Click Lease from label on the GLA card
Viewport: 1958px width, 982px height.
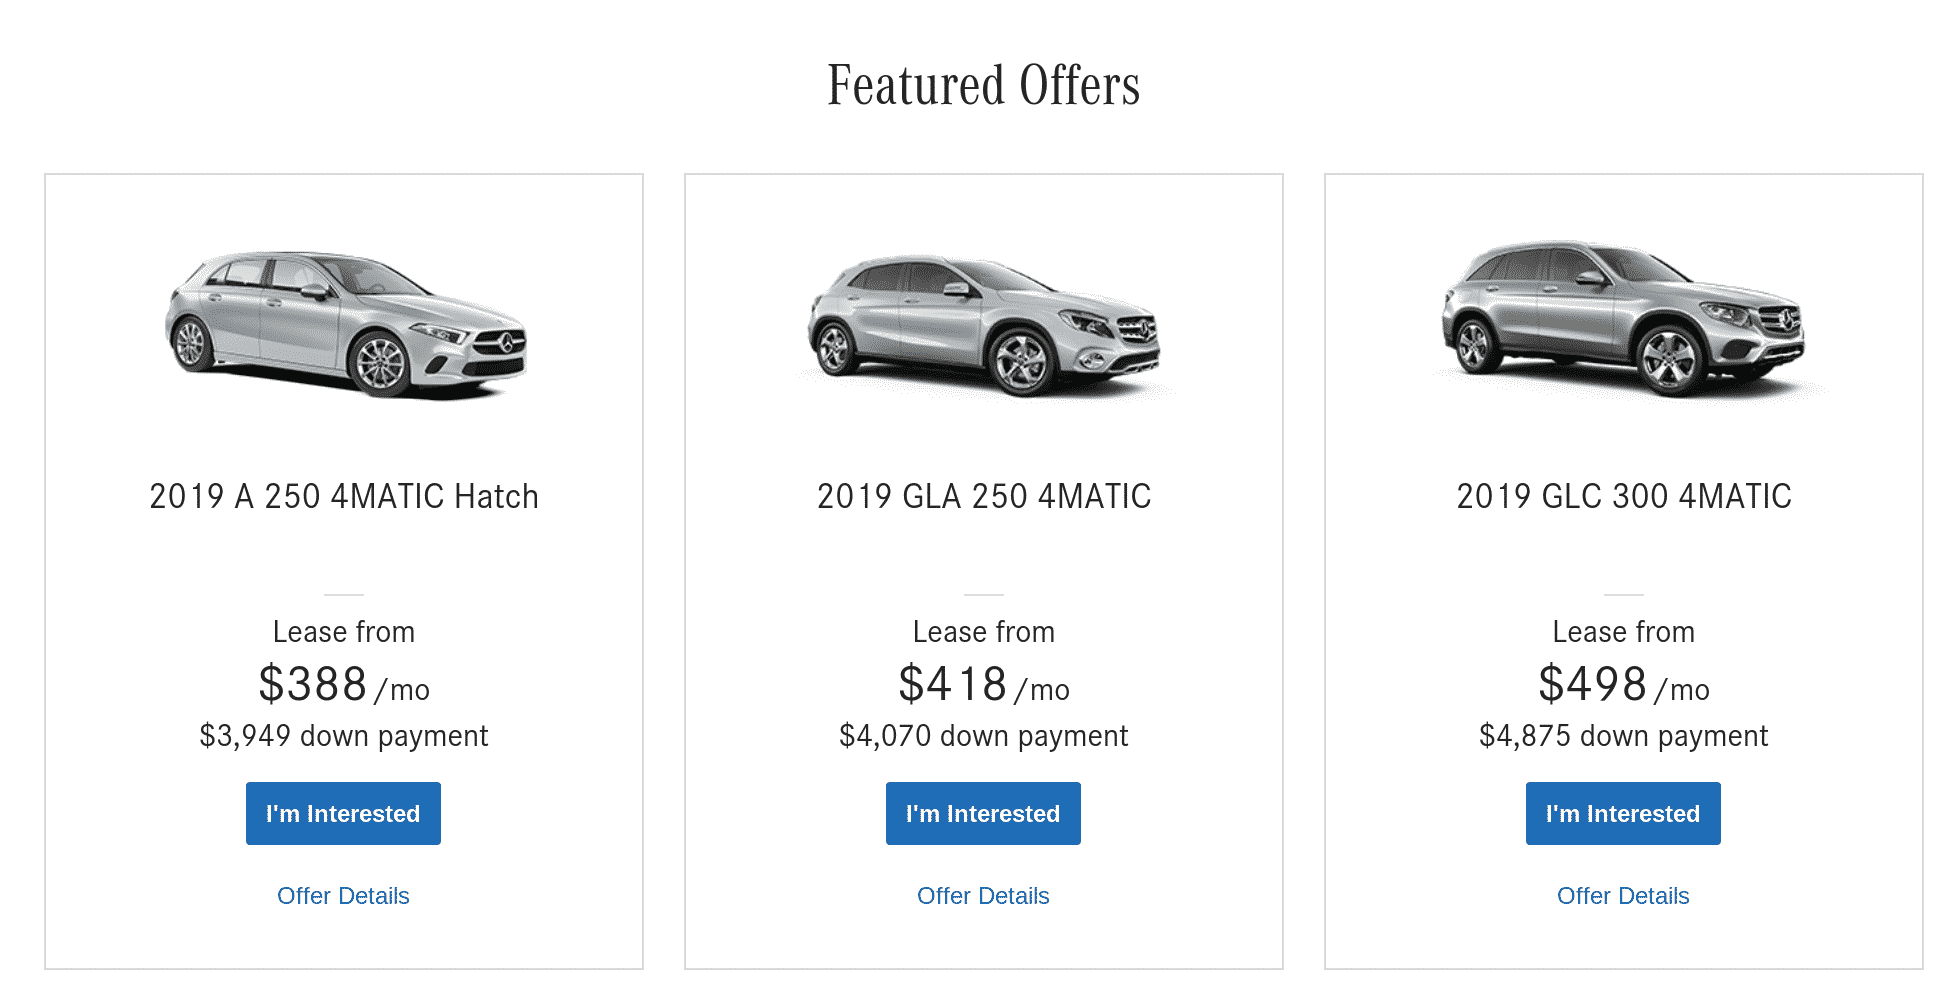click(984, 632)
